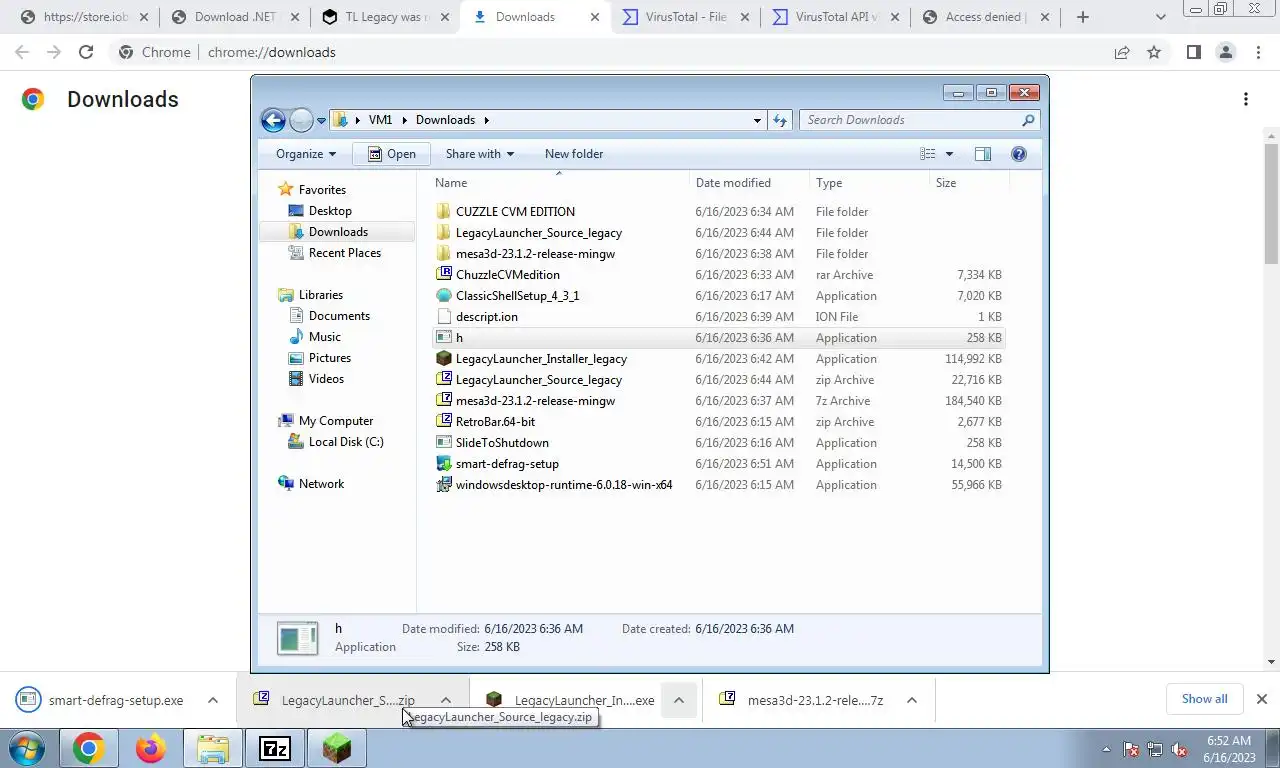Select Local Disk (C:) in navigation pane

click(x=346, y=442)
